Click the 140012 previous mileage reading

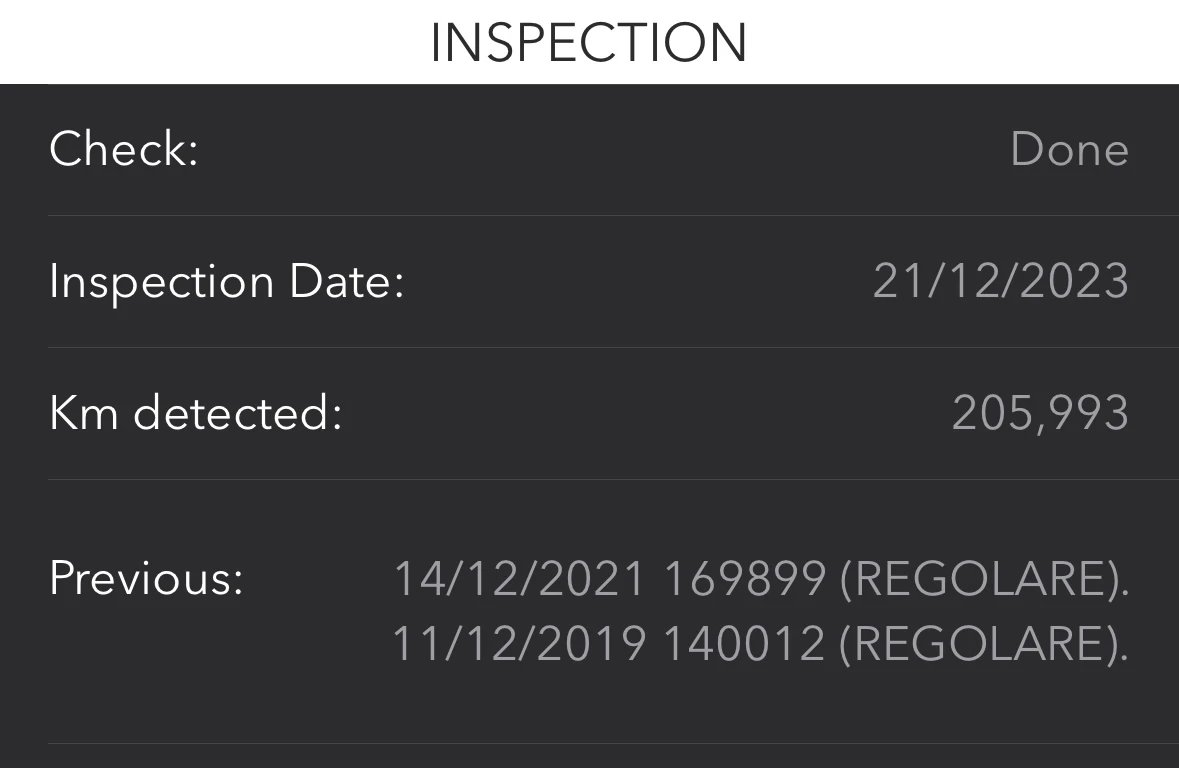tap(744, 644)
